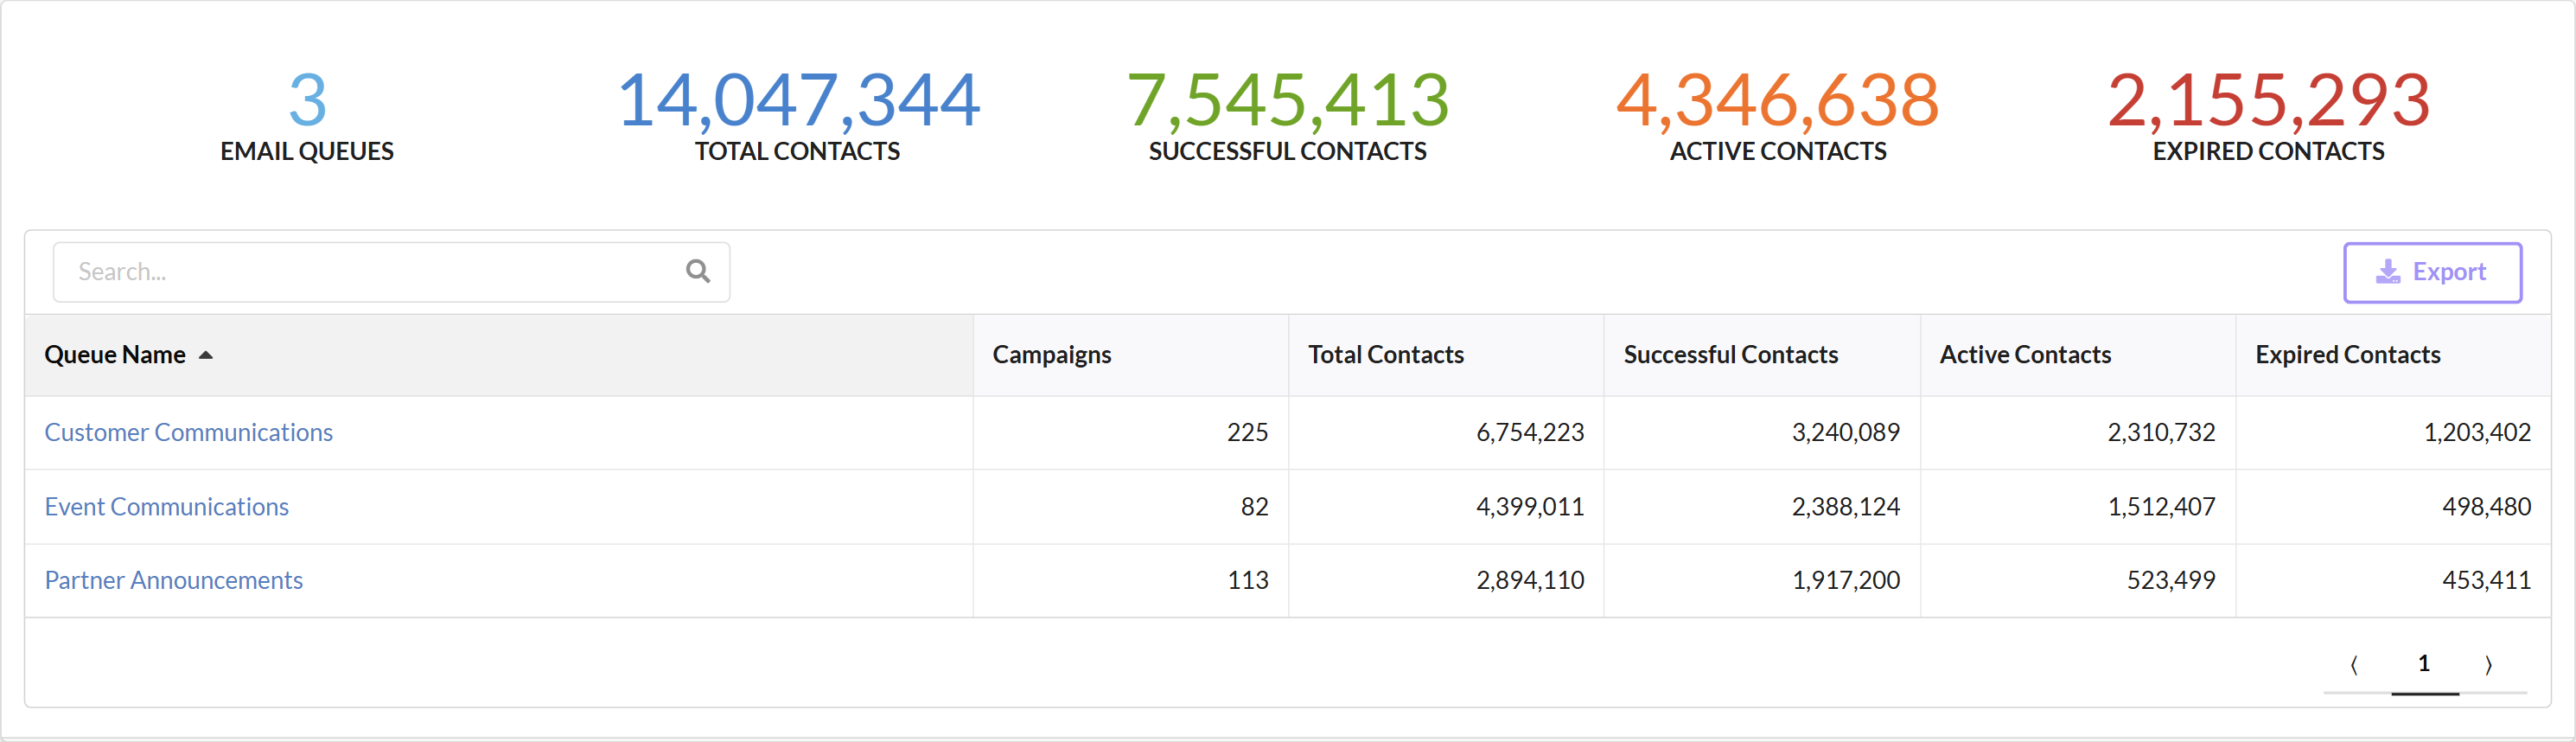
Task: Click the magnifying glass search icon
Action: pyautogui.click(x=697, y=271)
